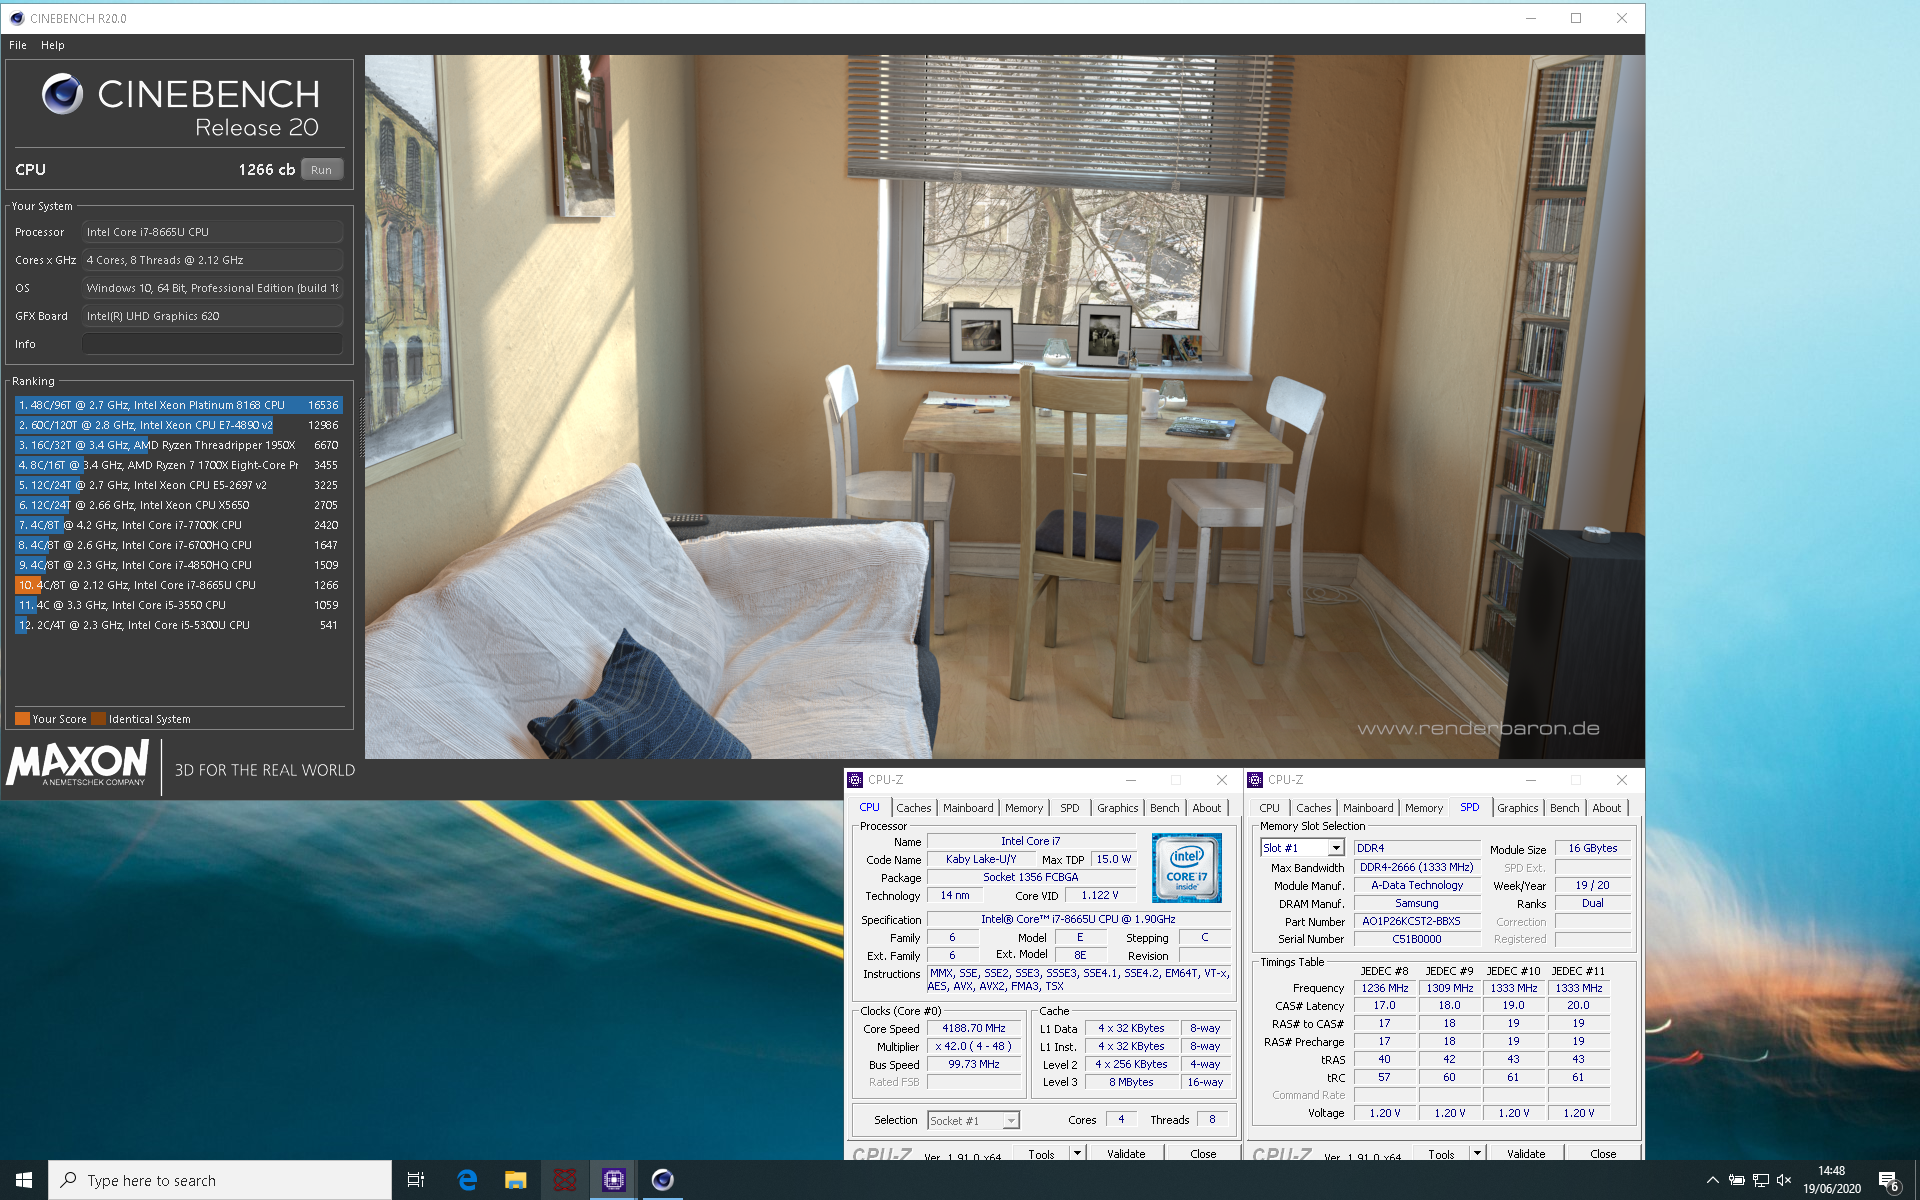
Task: Click Tools button in right CPU-Z
Action: tap(1440, 1154)
